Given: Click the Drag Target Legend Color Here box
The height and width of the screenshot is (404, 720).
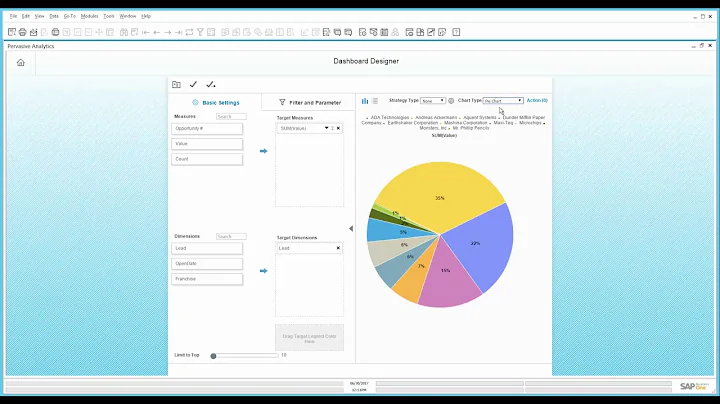Looking at the screenshot, I should (x=309, y=338).
